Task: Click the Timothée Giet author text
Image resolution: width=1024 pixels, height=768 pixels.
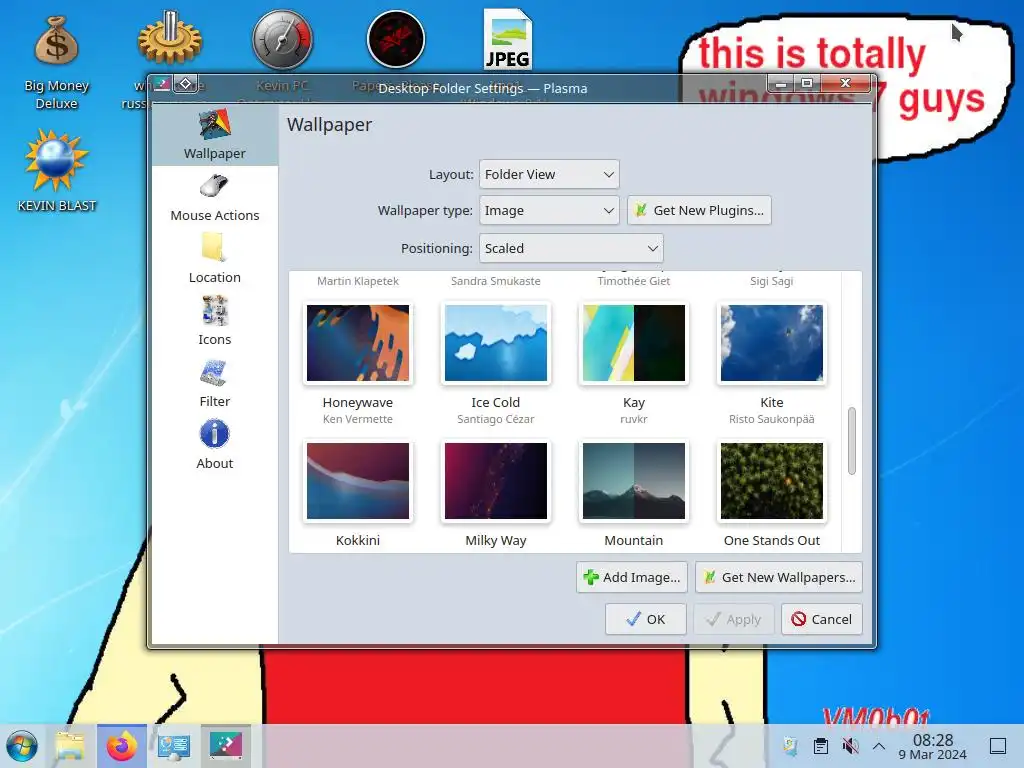Action: tap(633, 281)
